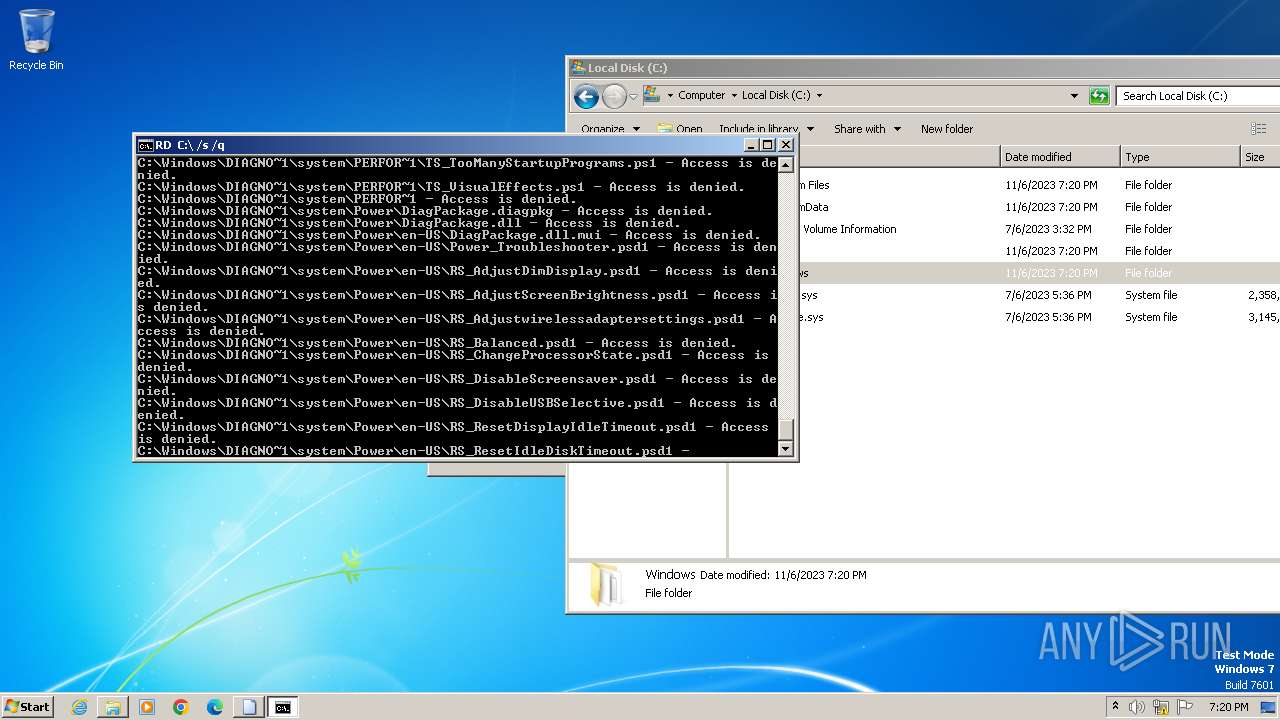Screen dimensions: 1280x720
Task: Go back in Local Disk explorer
Action: point(586,96)
